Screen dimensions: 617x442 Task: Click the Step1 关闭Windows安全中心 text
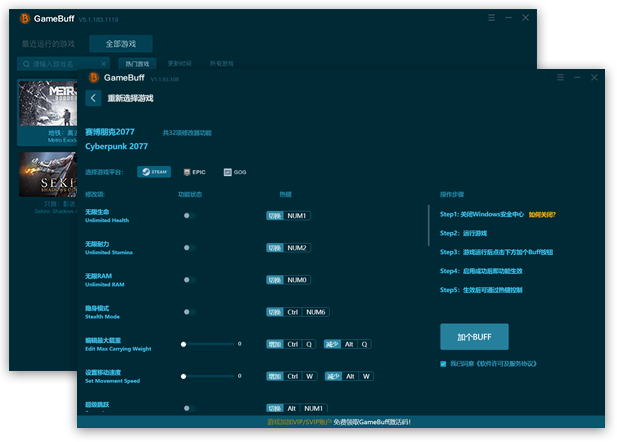point(482,215)
